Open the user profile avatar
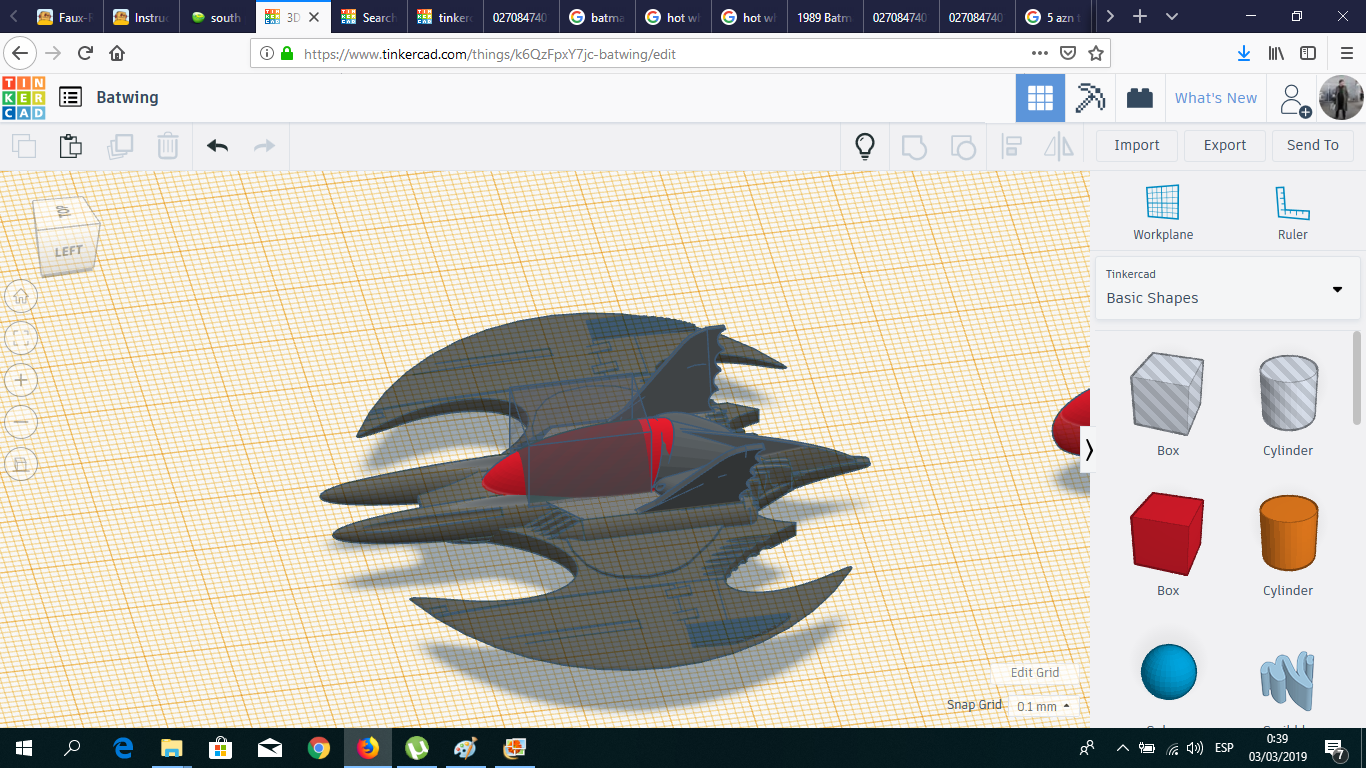The width and height of the screenshot is (1366, 768). pos(1341,98)
